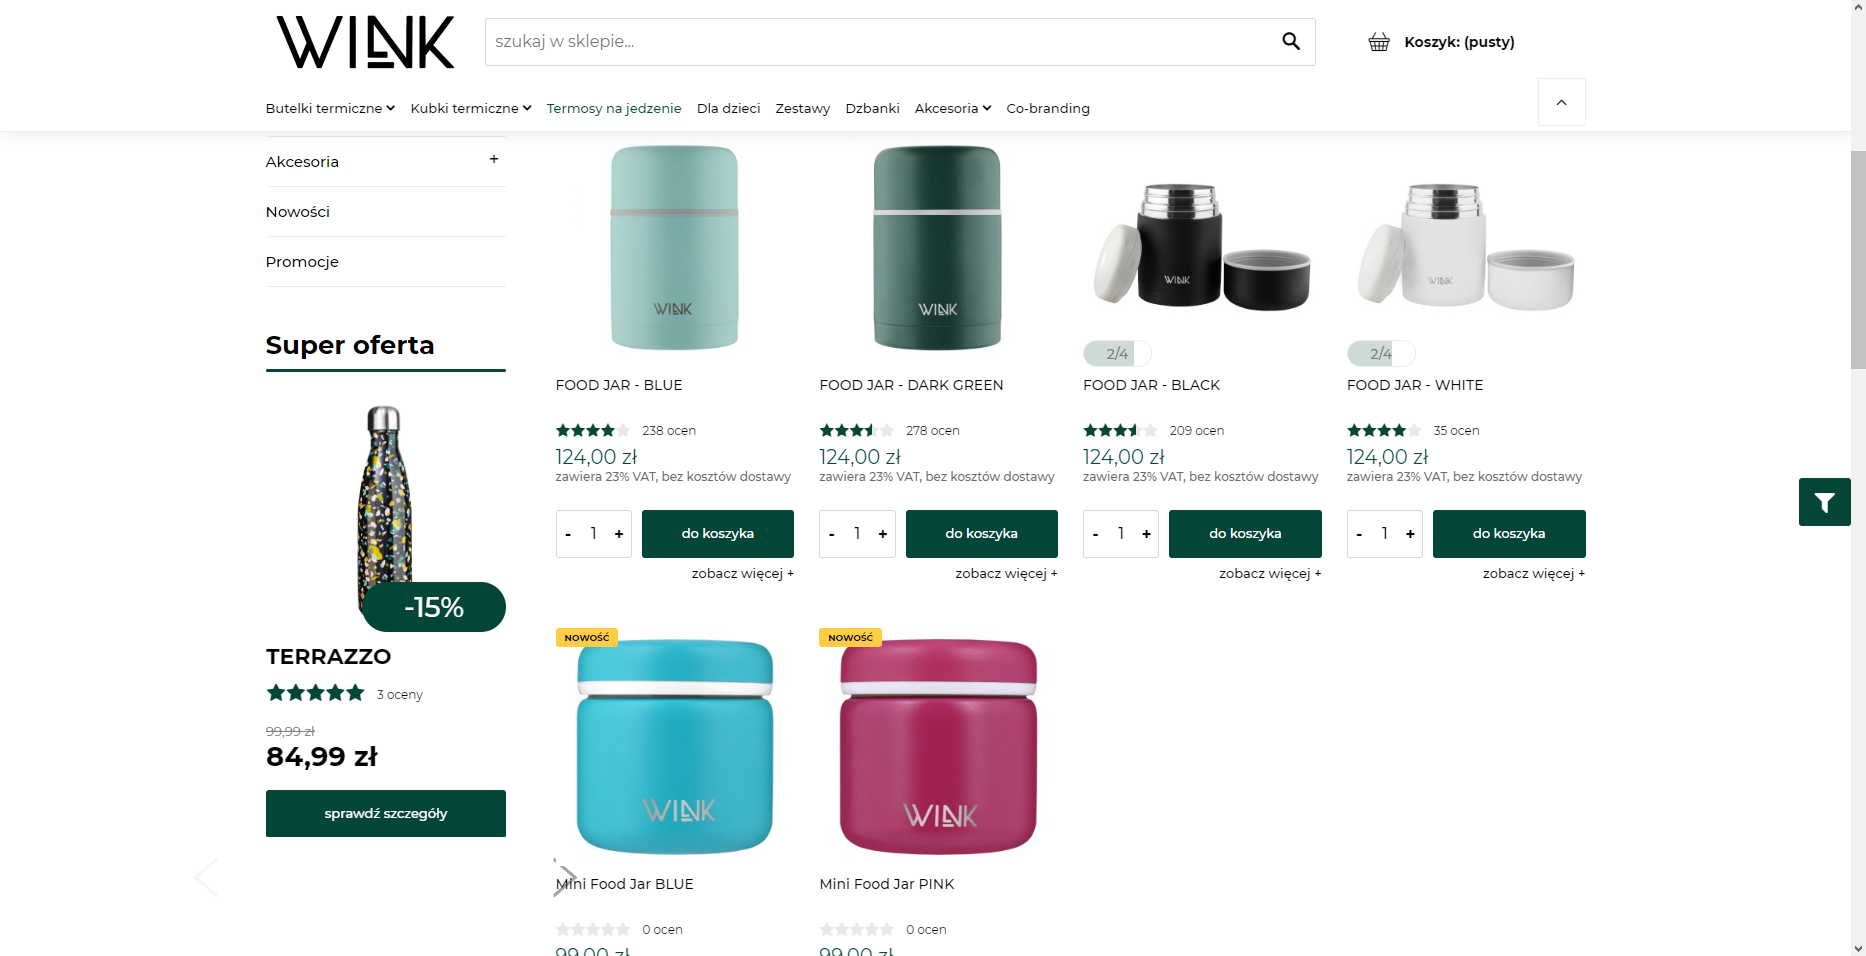This screenshot has width=1866, height=956.
Task: Expand Akcesoria top menu
Action: tap(953, 108)
